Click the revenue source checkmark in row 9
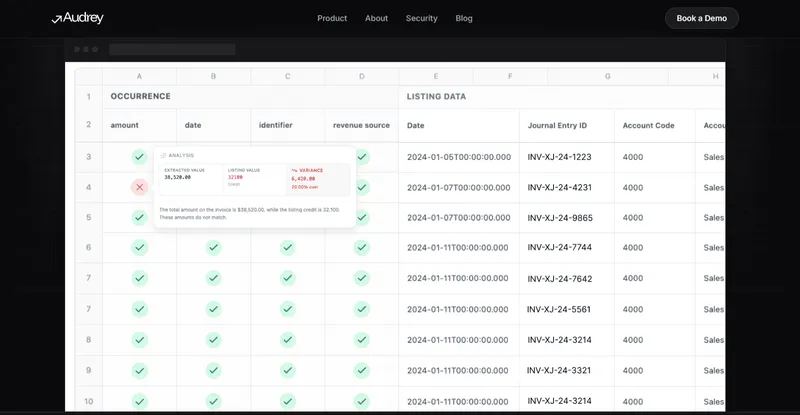The width and height of the screenshot is (800, 415). coord(362,371)
